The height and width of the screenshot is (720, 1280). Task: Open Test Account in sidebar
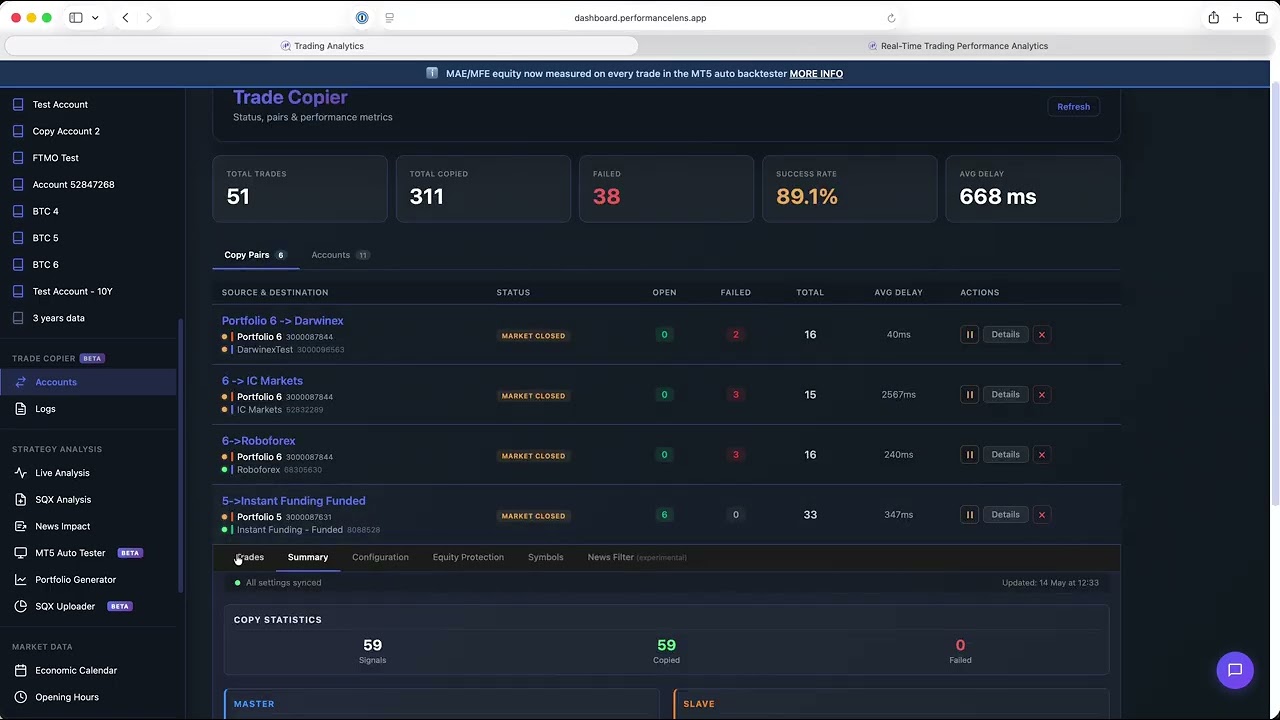(60, 104)
